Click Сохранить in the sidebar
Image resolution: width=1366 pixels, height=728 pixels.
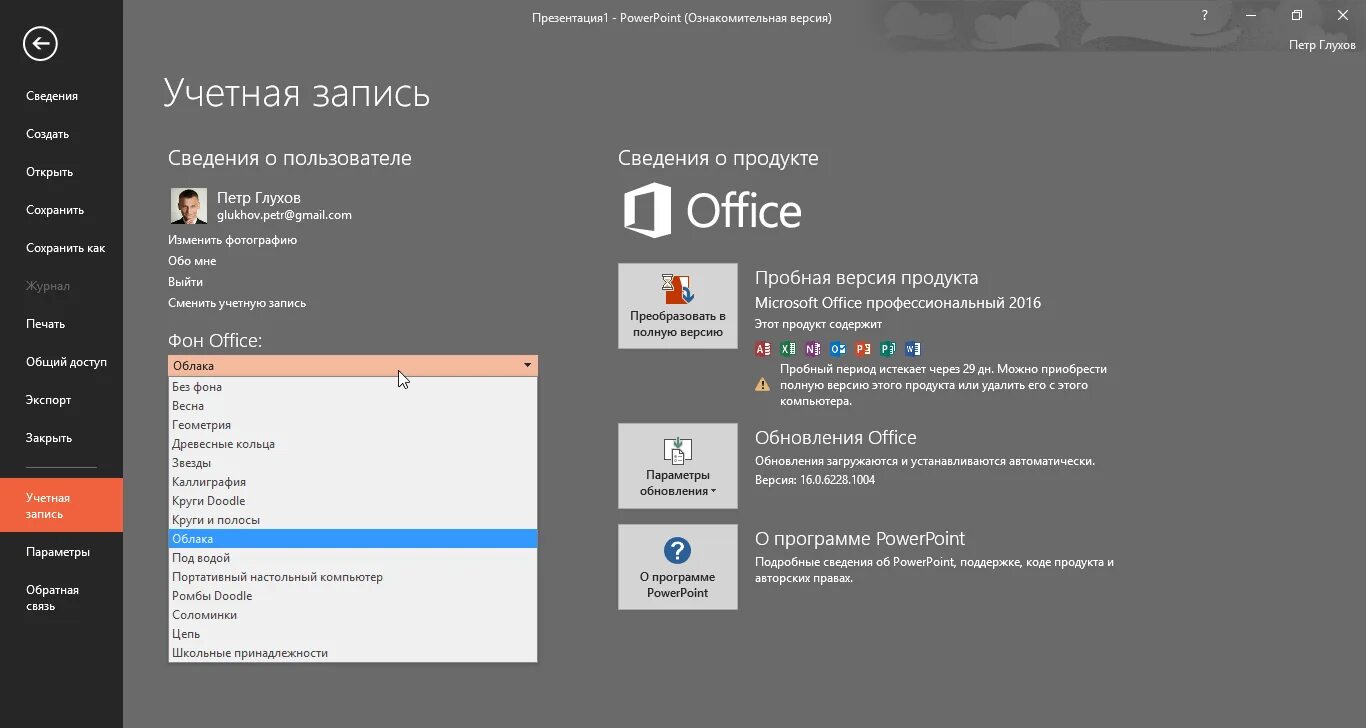click(61, 210)
